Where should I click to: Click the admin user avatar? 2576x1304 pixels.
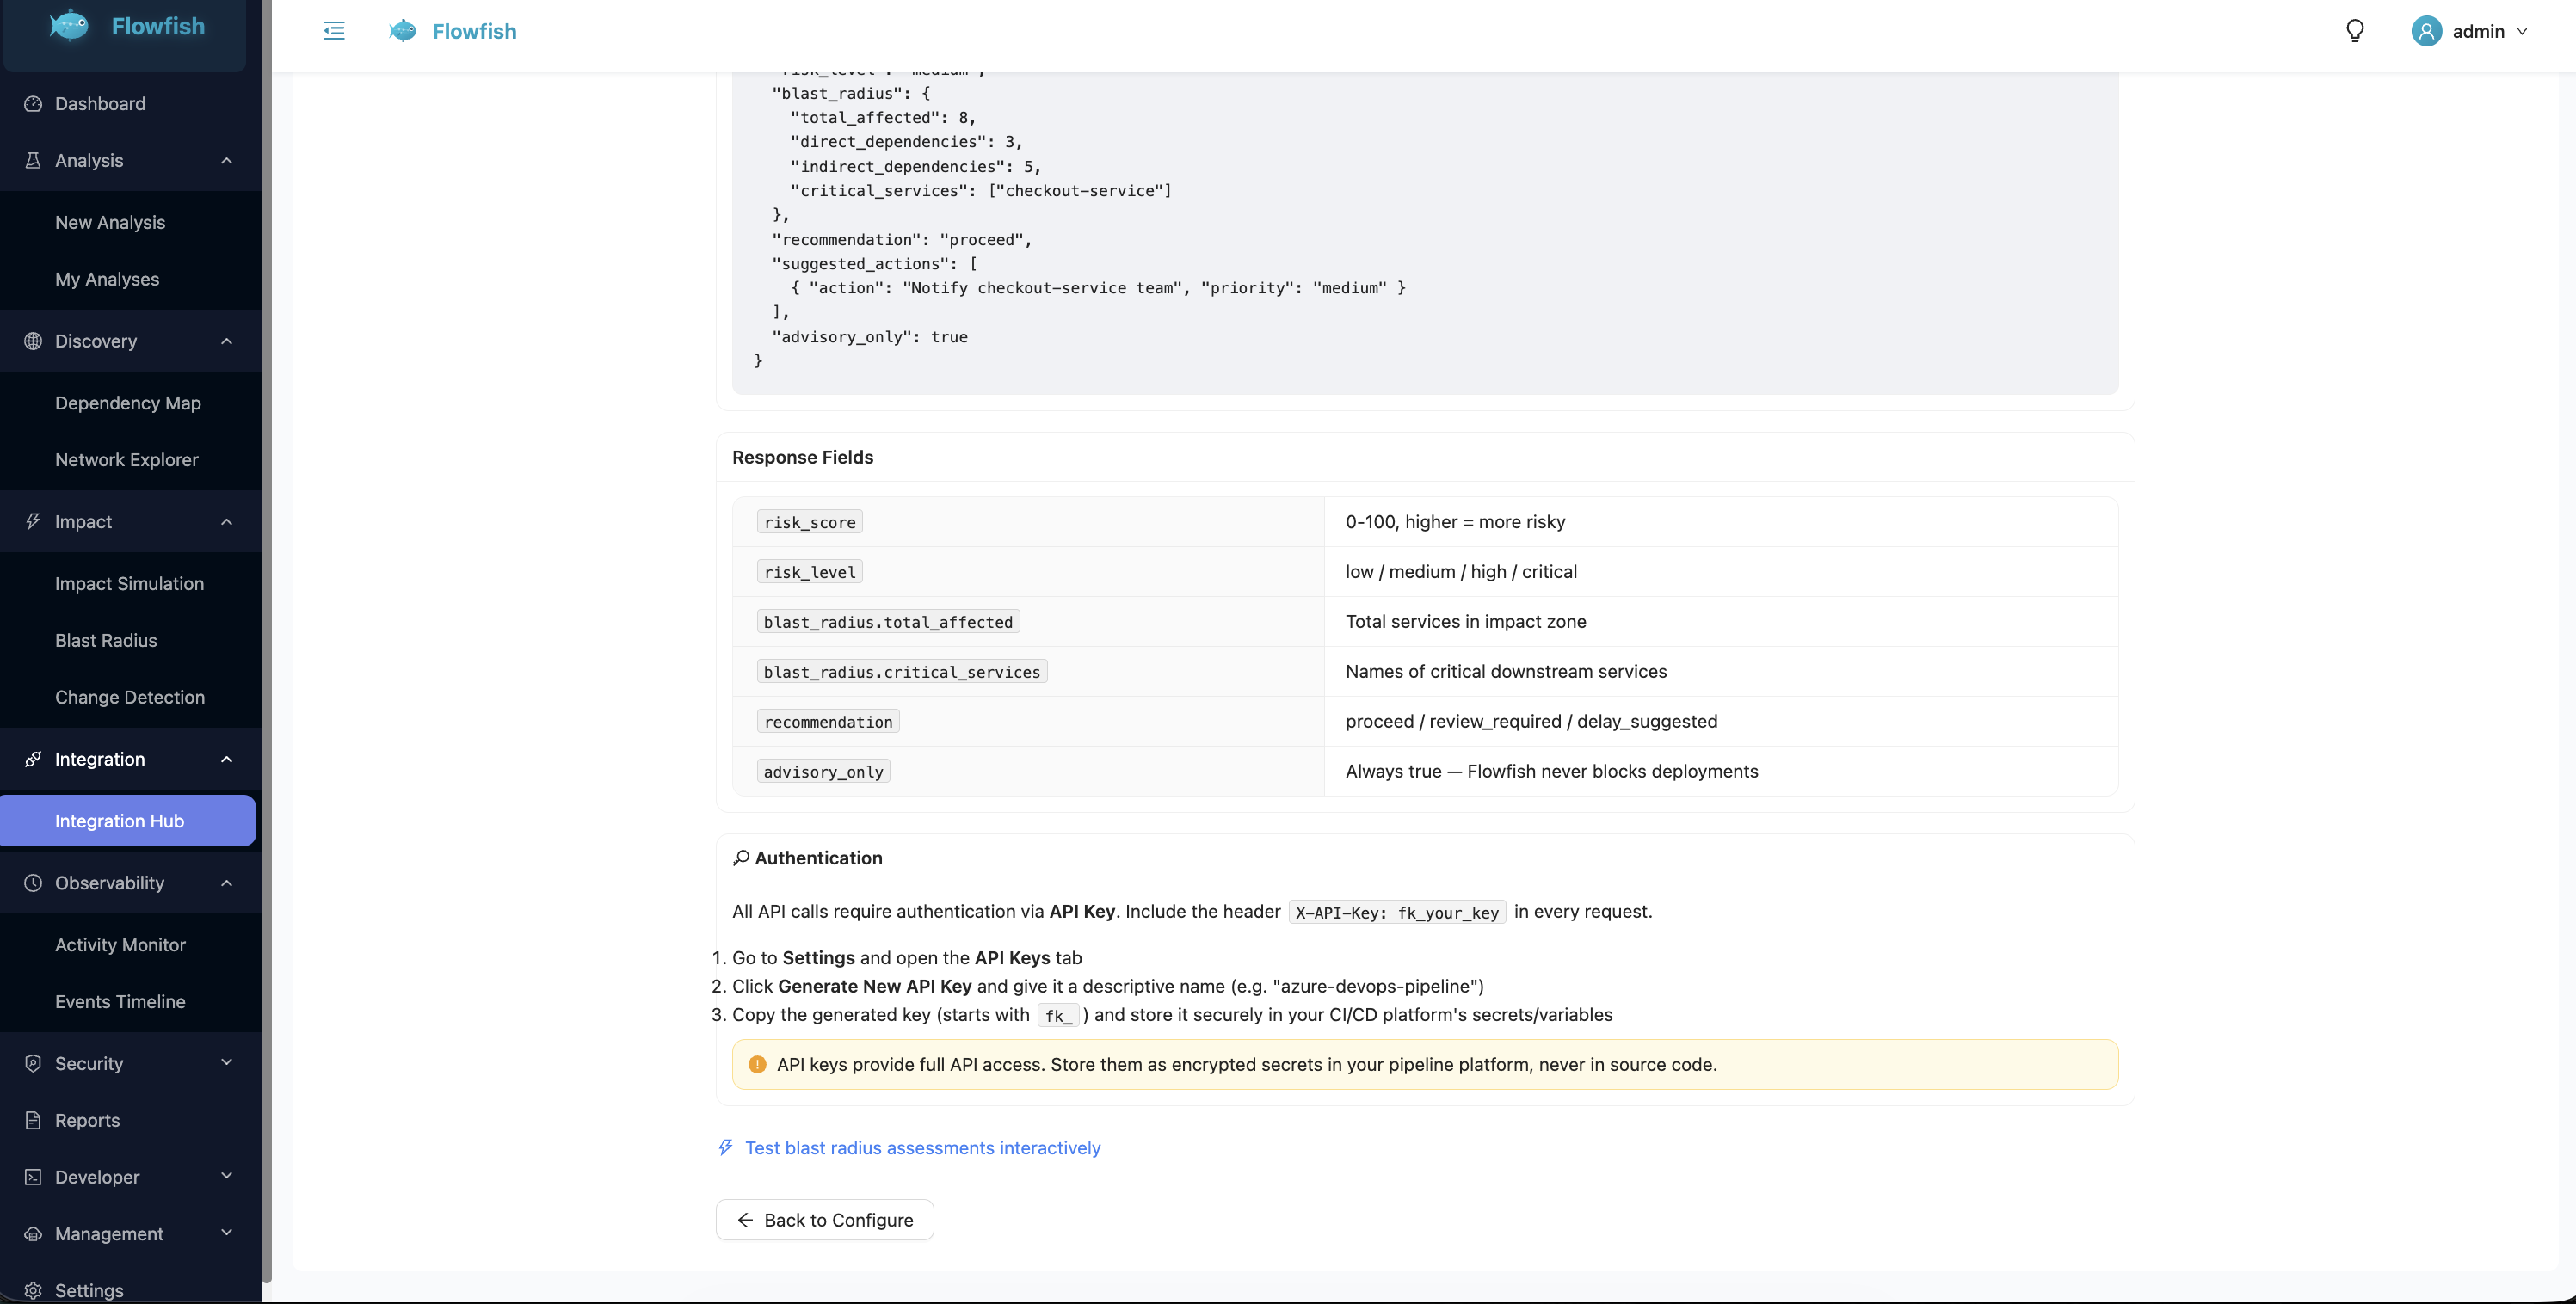click(2426, 31)
